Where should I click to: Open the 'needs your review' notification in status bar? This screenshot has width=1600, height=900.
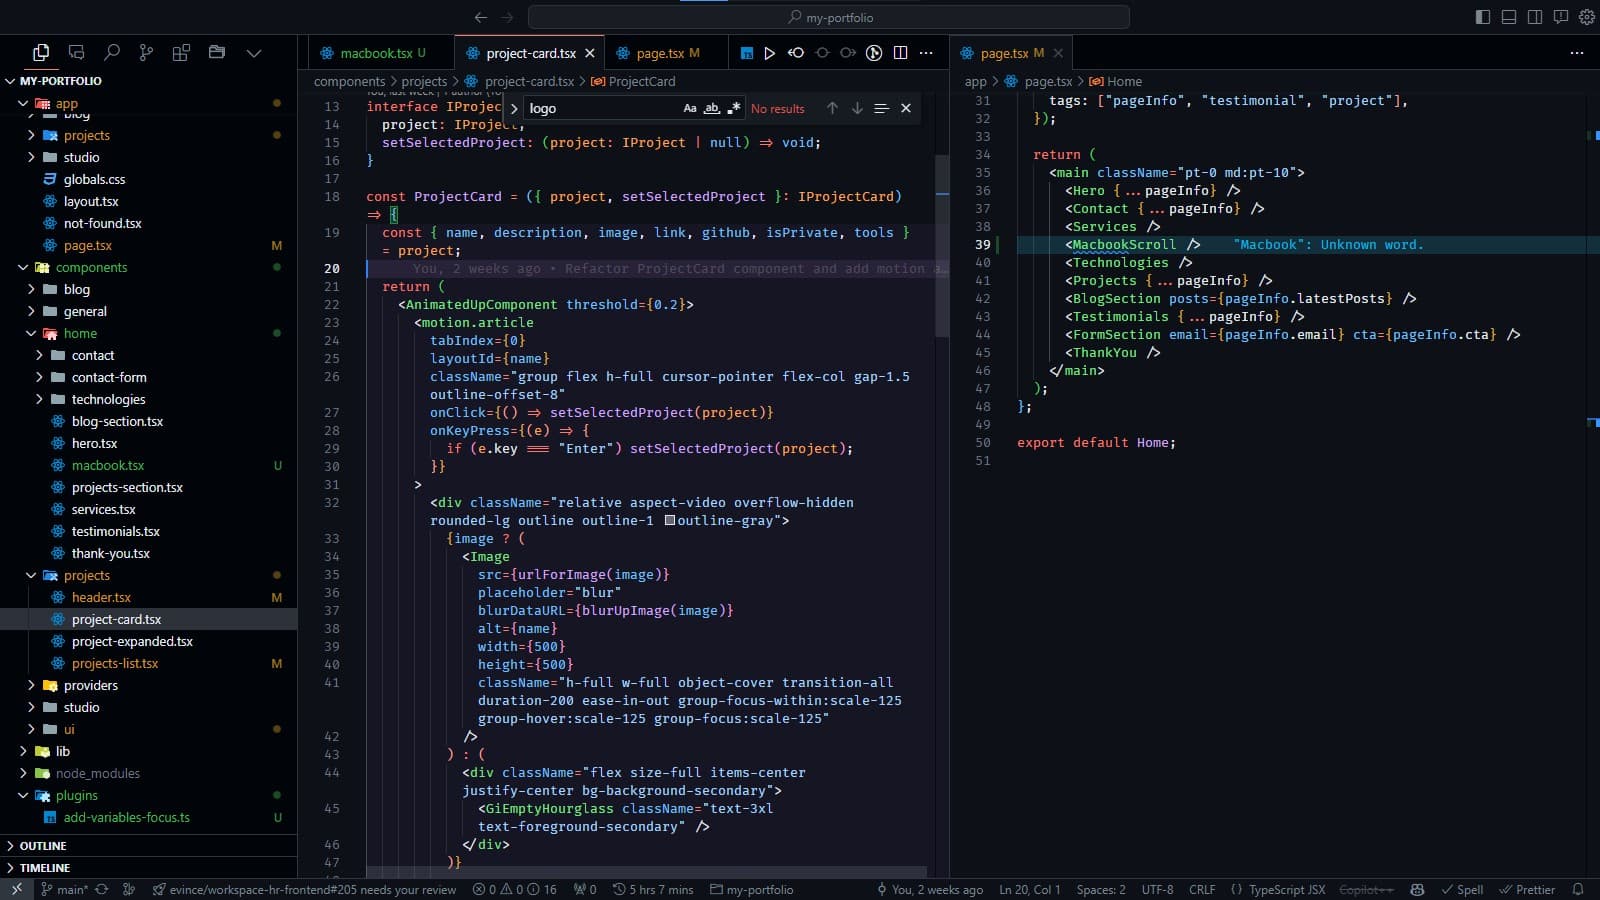305,889
